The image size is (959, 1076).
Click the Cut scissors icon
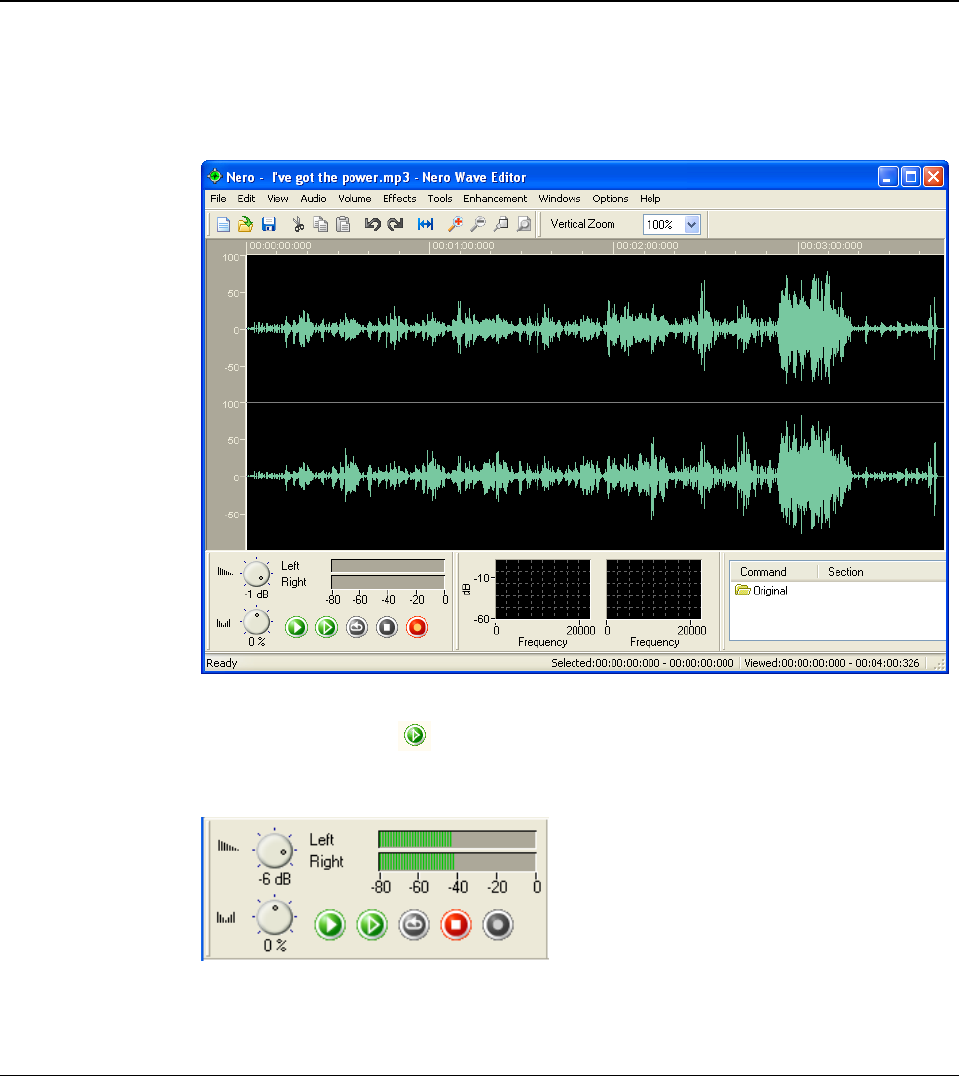(x=298, y=224)
